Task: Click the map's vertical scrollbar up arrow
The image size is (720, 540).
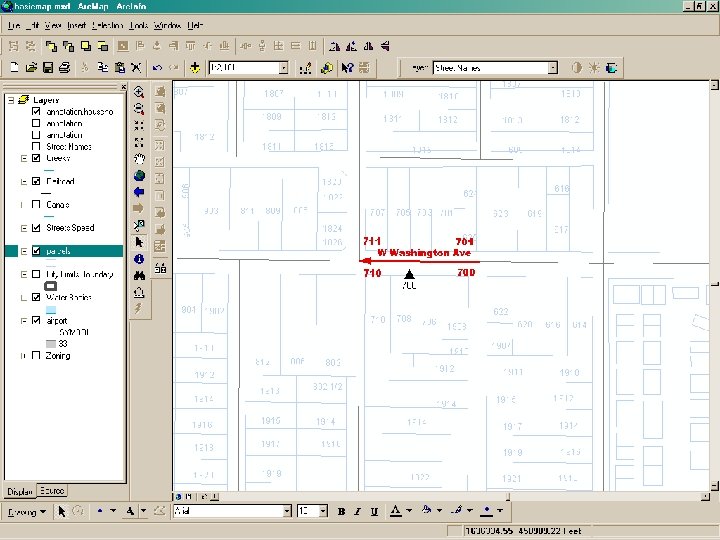Action: coord(714,85)
